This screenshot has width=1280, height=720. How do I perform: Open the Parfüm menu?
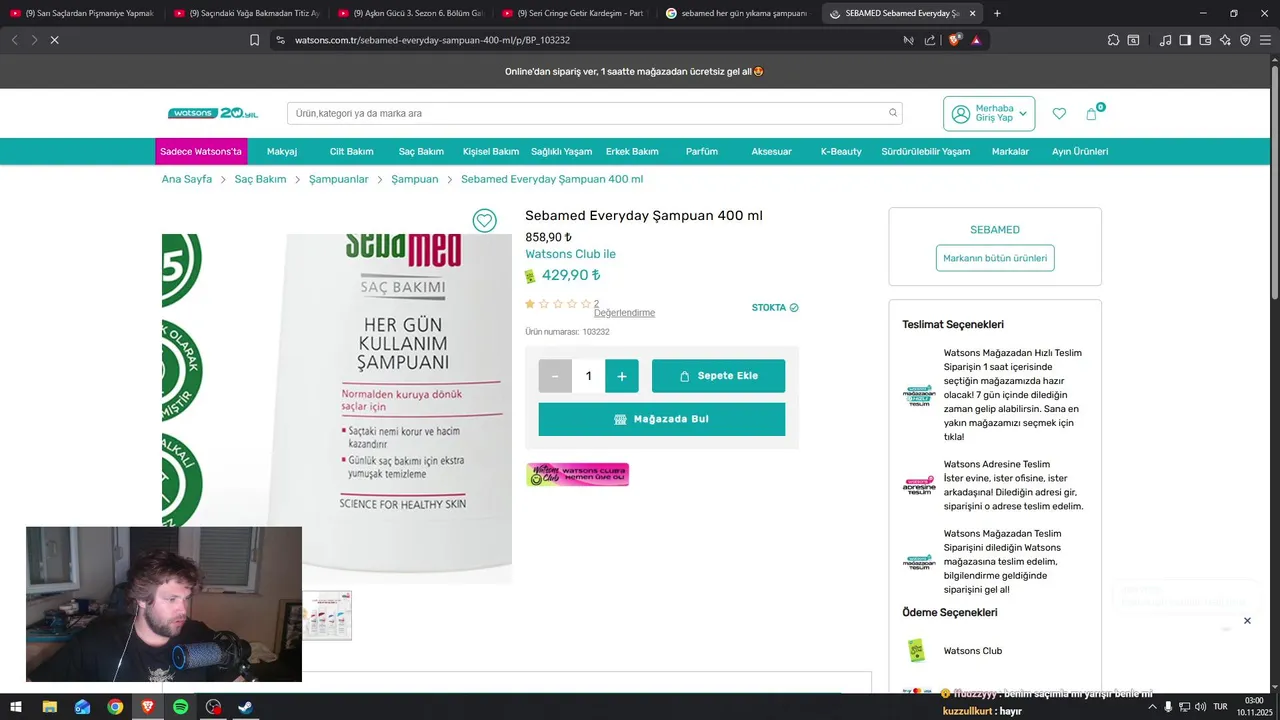[x=702, y=152]
